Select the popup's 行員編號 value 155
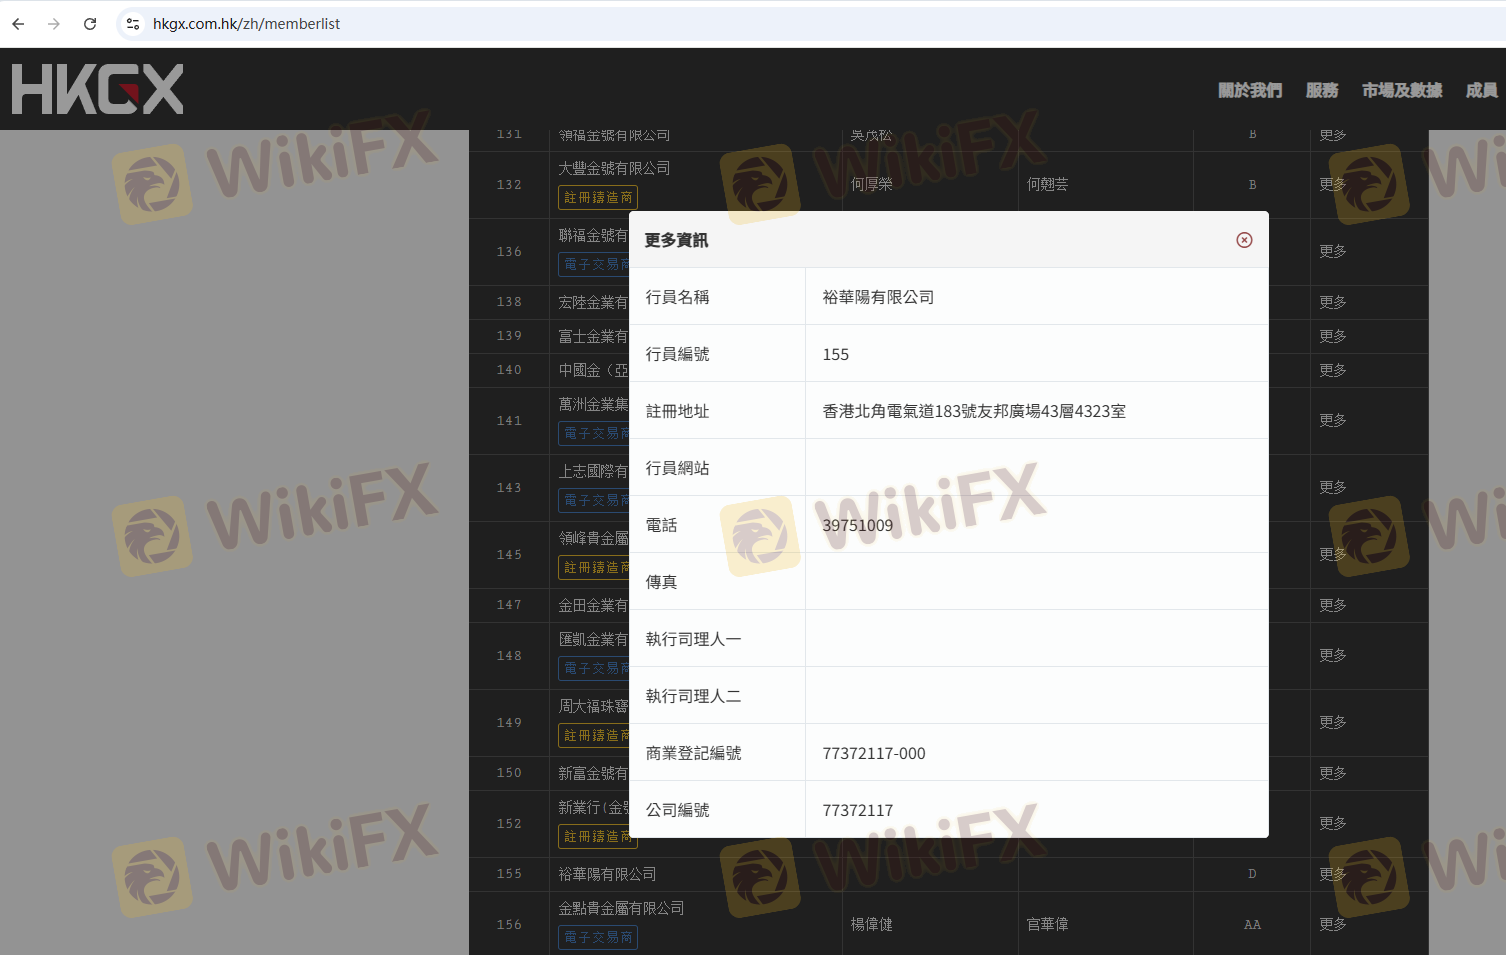 [x=836, y=354]
